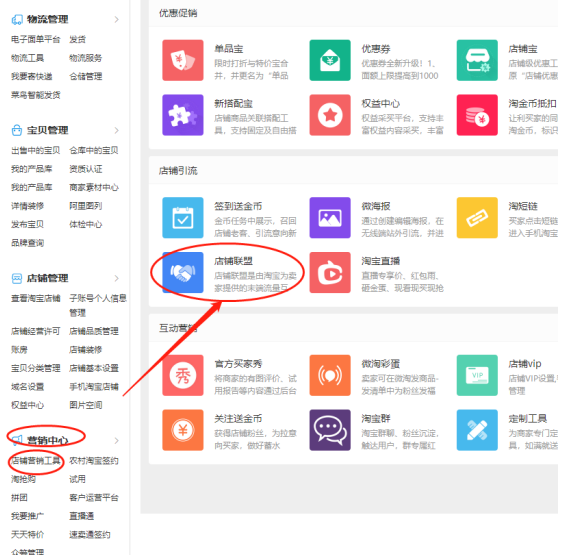
Task: Open 查看淘宝店铺 link
Action: (36, 298)
